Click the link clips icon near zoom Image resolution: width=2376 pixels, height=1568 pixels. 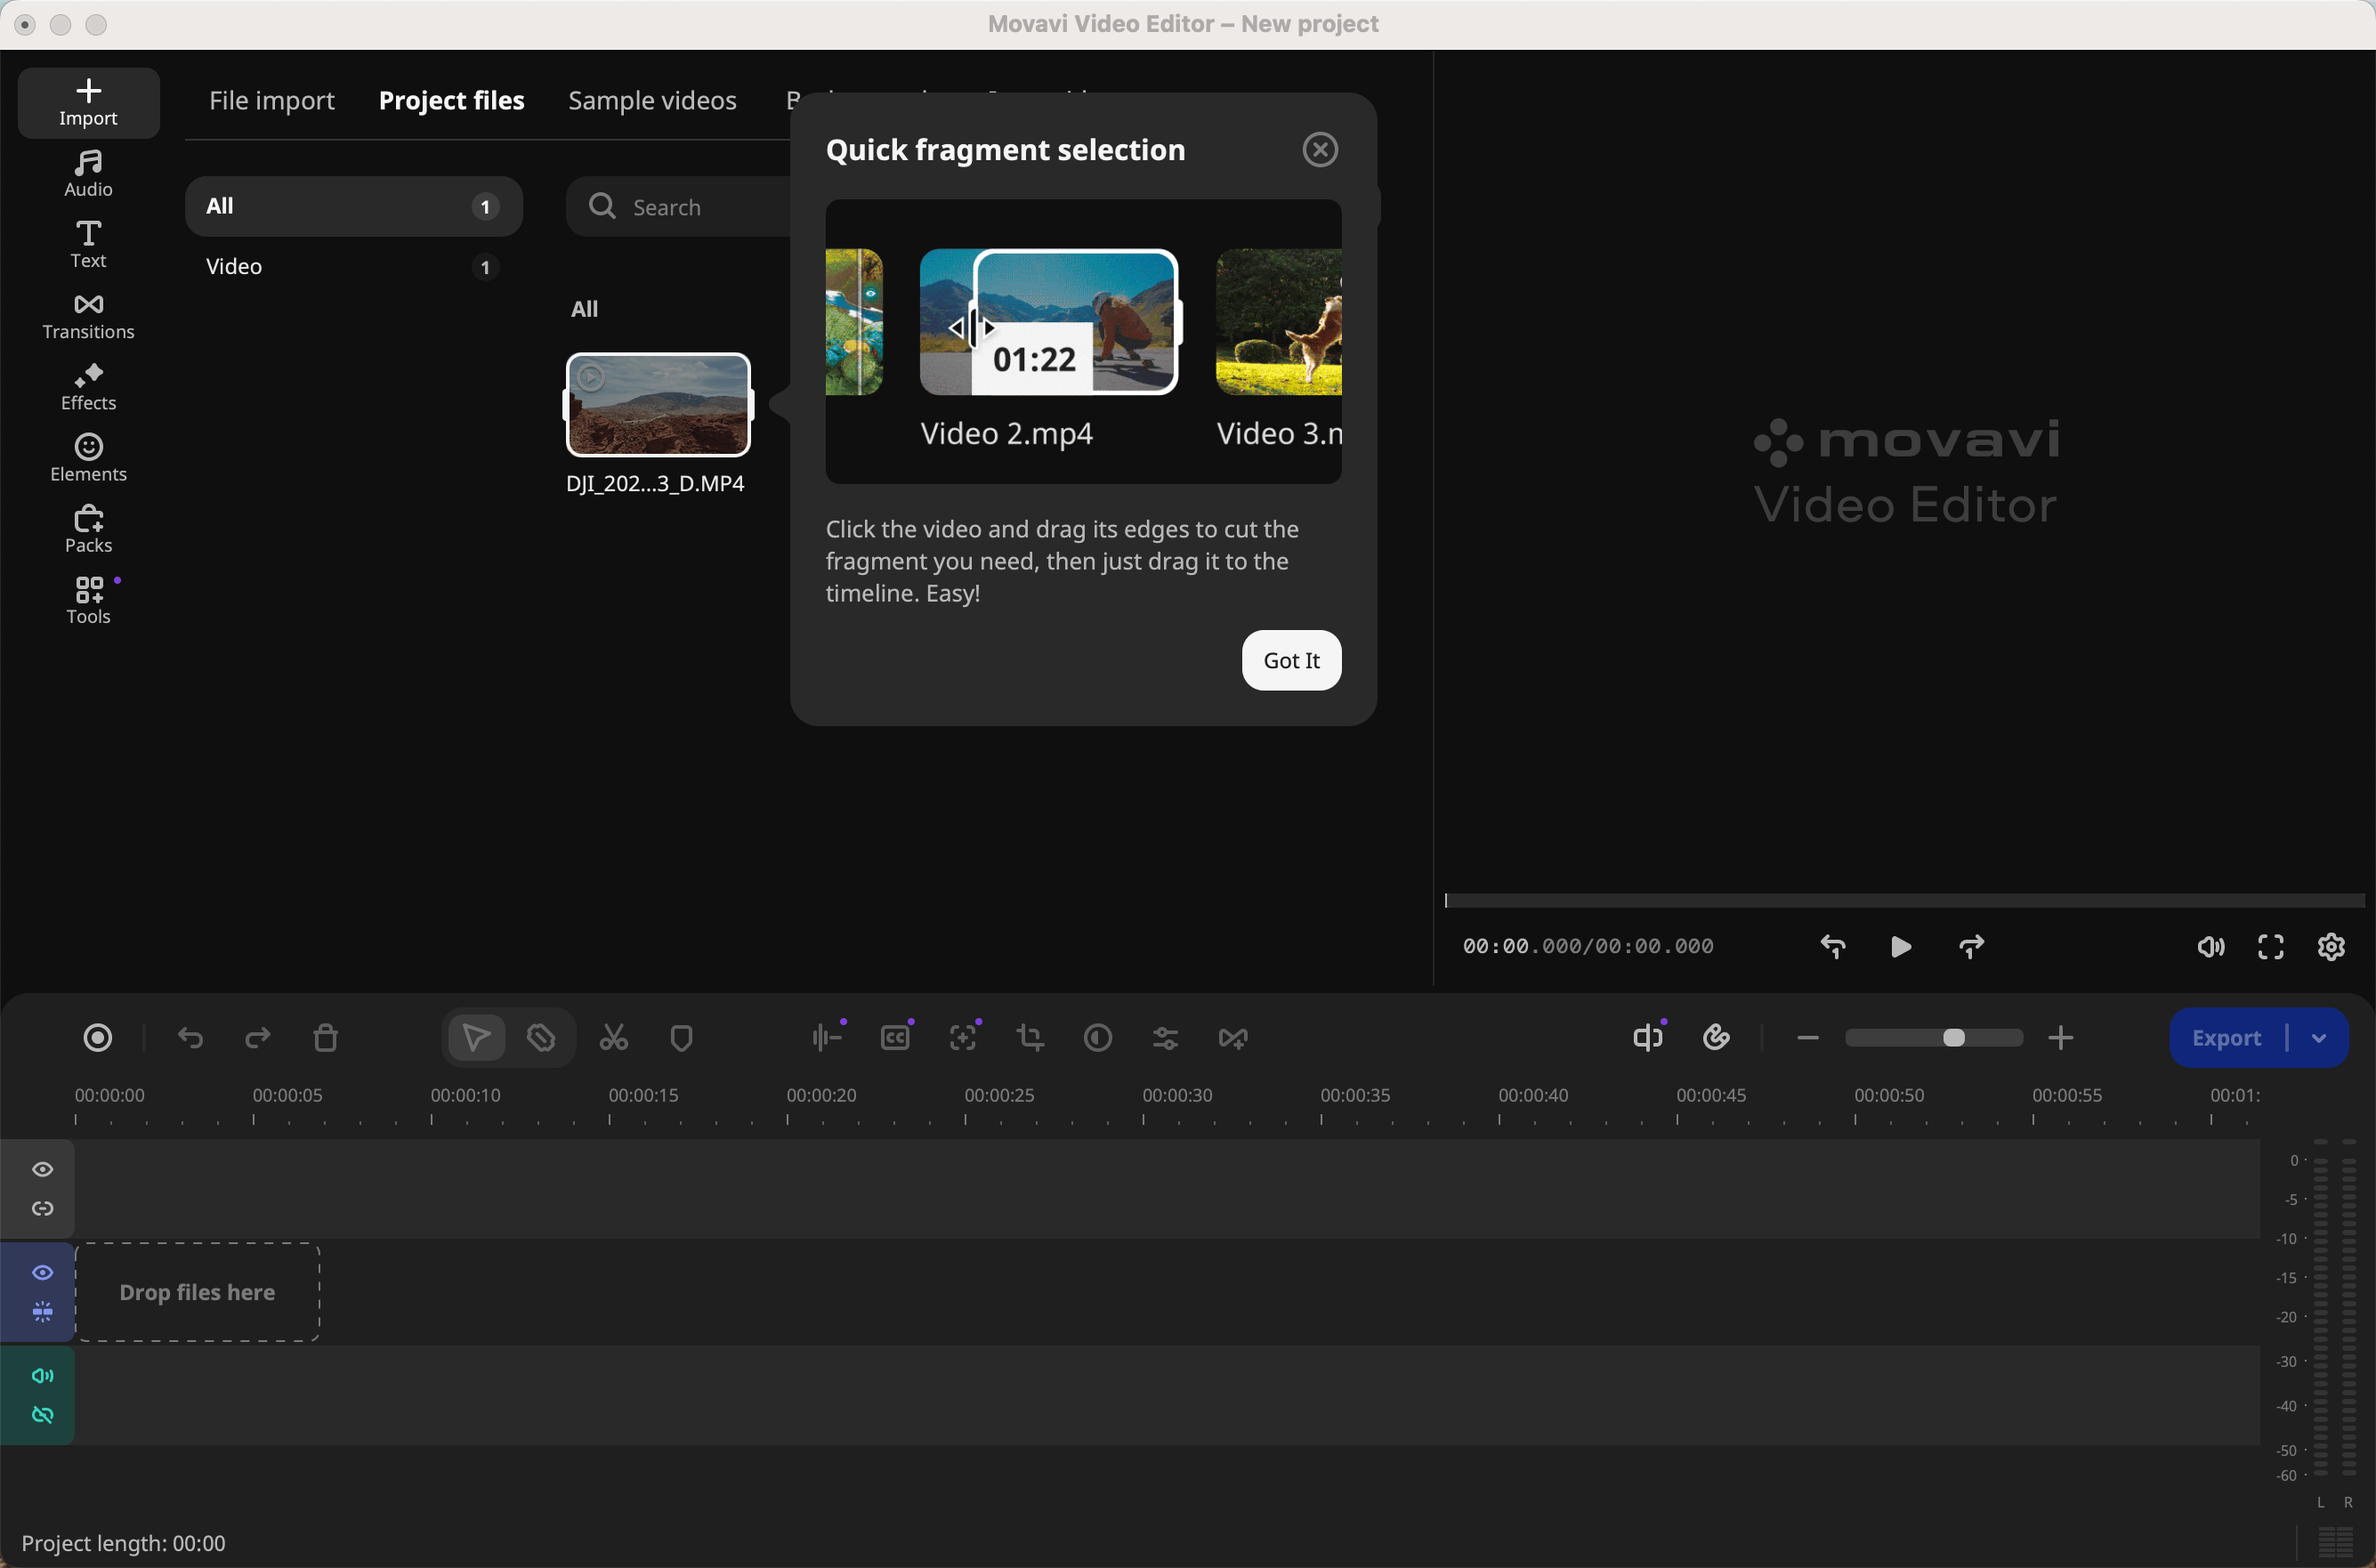pos(1717,1038)
